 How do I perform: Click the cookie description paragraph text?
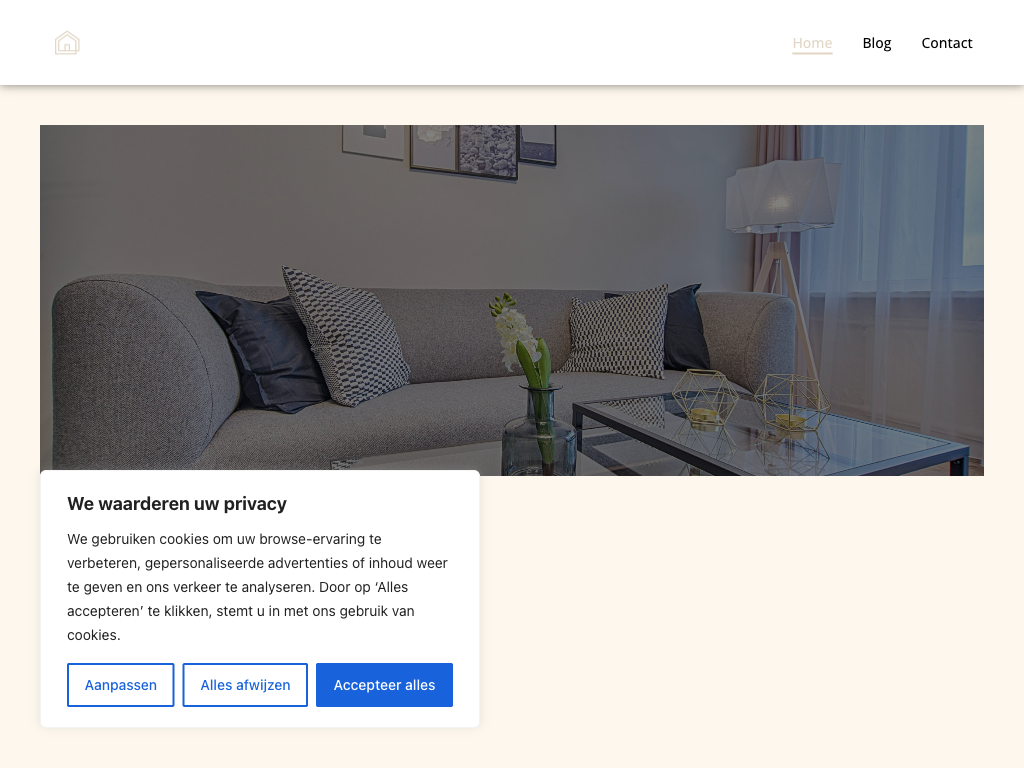point(257,587)
